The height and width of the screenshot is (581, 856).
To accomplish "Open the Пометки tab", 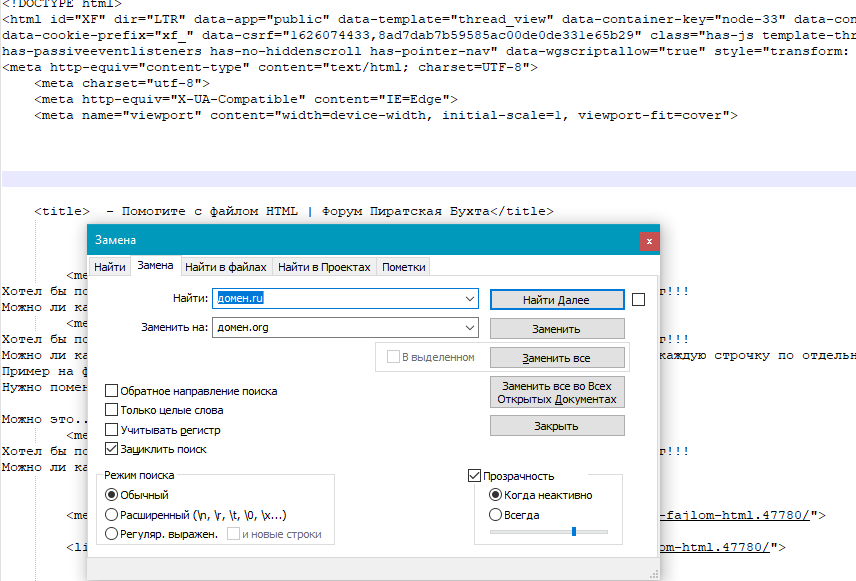I will click(403, 267).
